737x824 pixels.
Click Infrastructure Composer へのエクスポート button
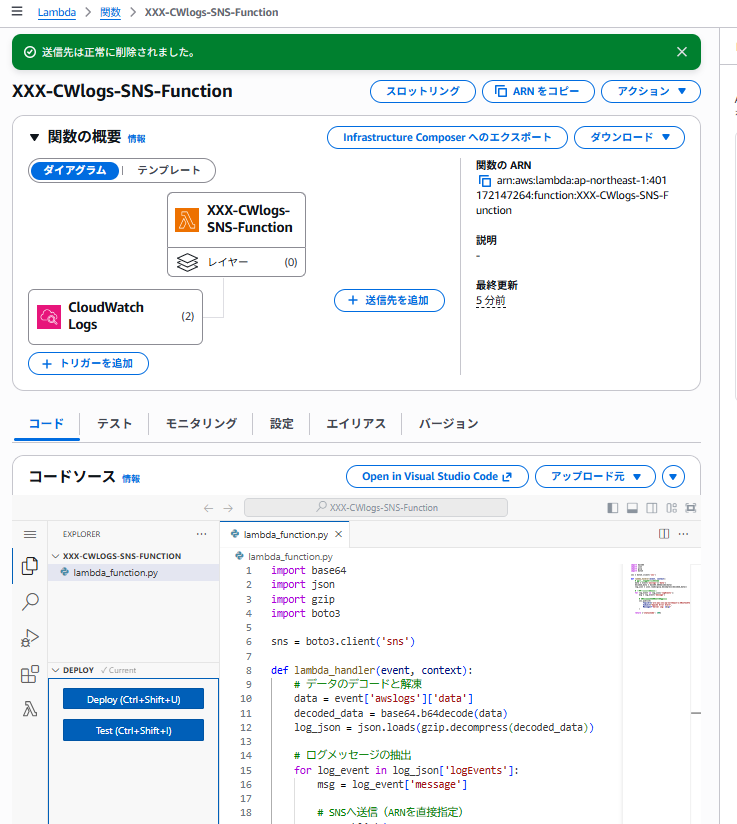[x=447, y=138]
